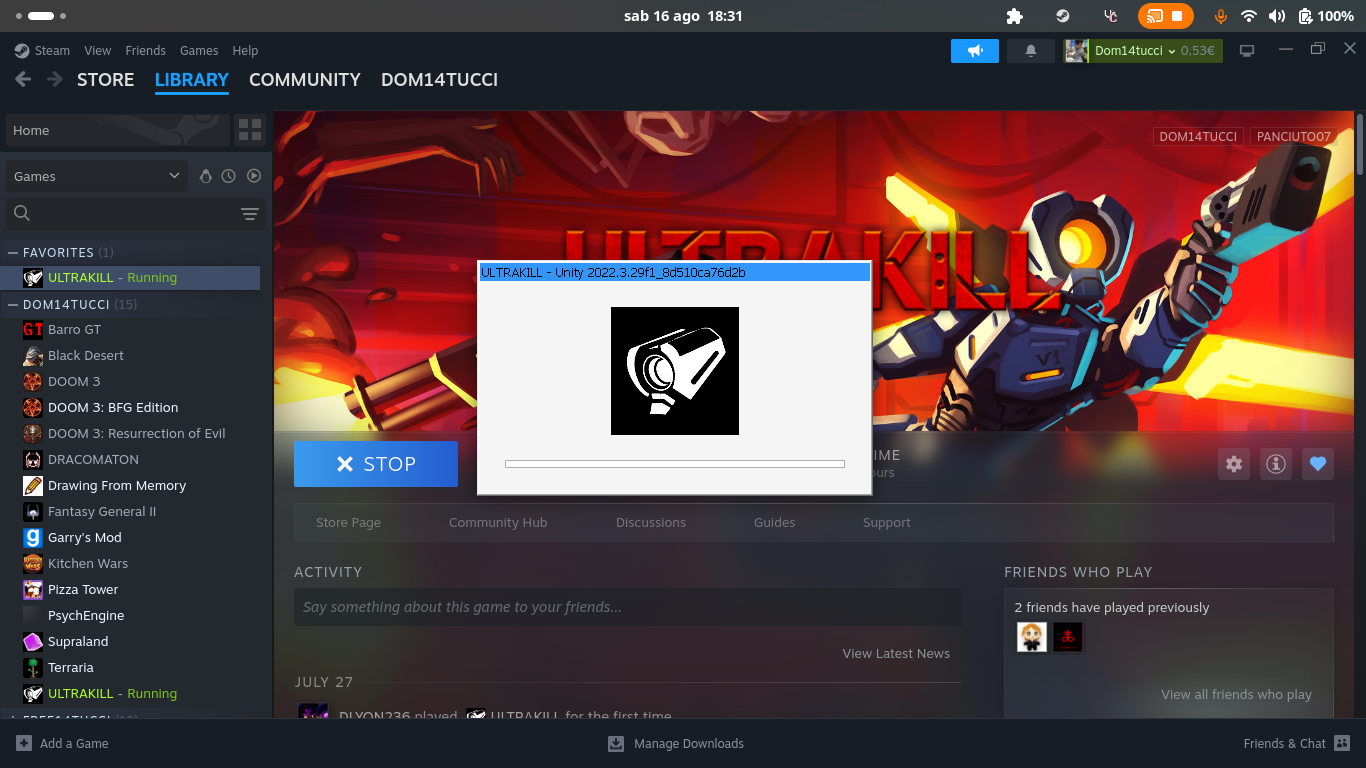Click the Manage Downloads icon
The image size is (1366, 768).
616,743
